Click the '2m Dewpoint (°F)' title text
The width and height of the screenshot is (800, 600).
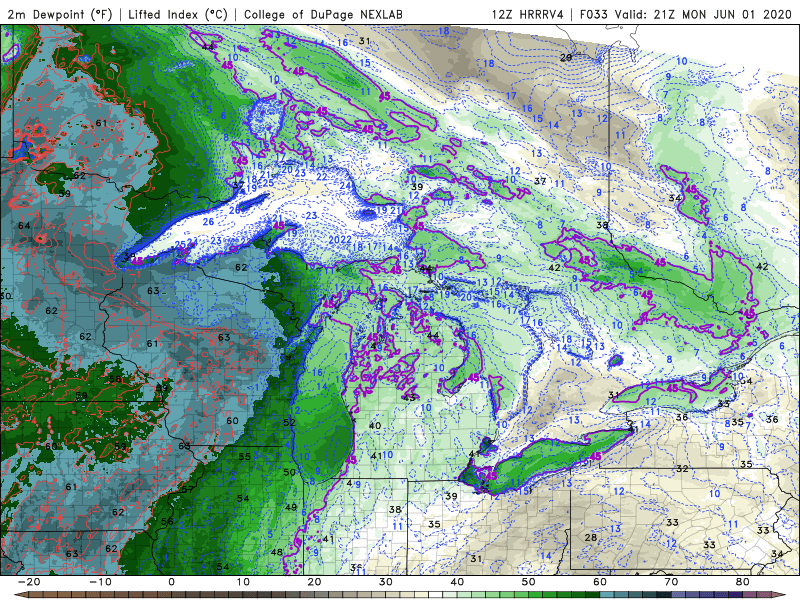point(60,14)
